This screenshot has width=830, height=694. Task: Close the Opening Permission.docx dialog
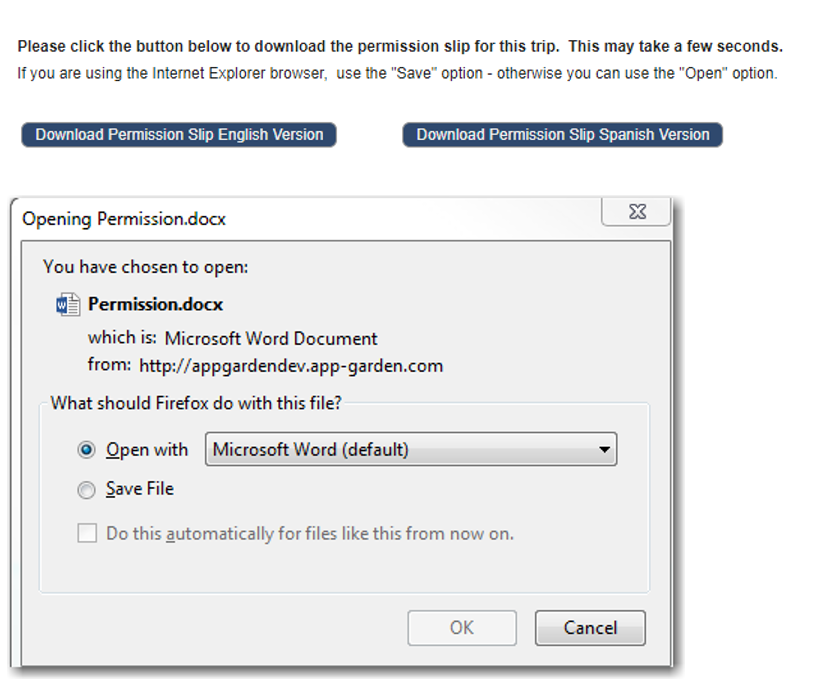click(636, 212)
